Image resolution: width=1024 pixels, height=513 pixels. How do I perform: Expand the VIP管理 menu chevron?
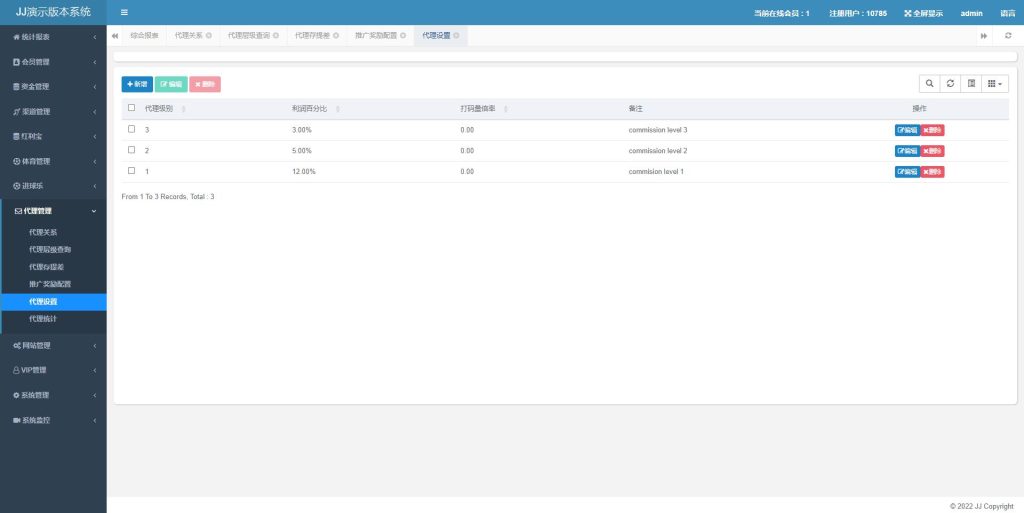pyautogui.click(x=95, y=371)
